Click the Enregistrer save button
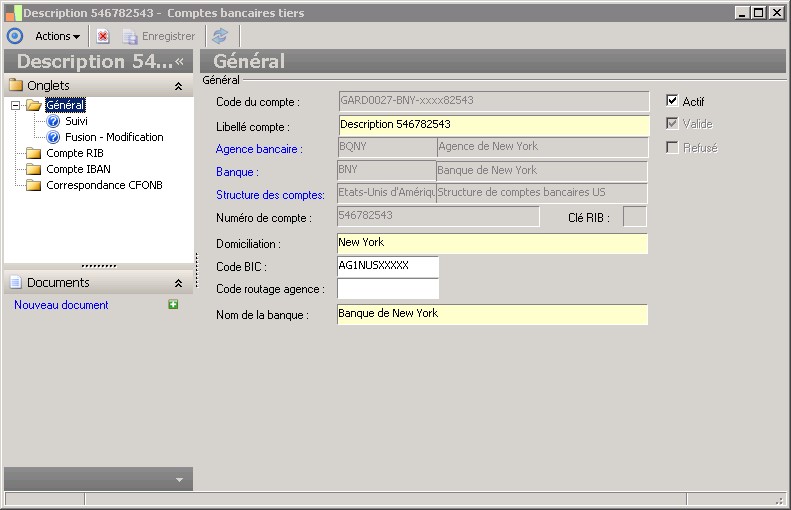The height and width of the screenshot is (510, 791). tap(159, 36)
